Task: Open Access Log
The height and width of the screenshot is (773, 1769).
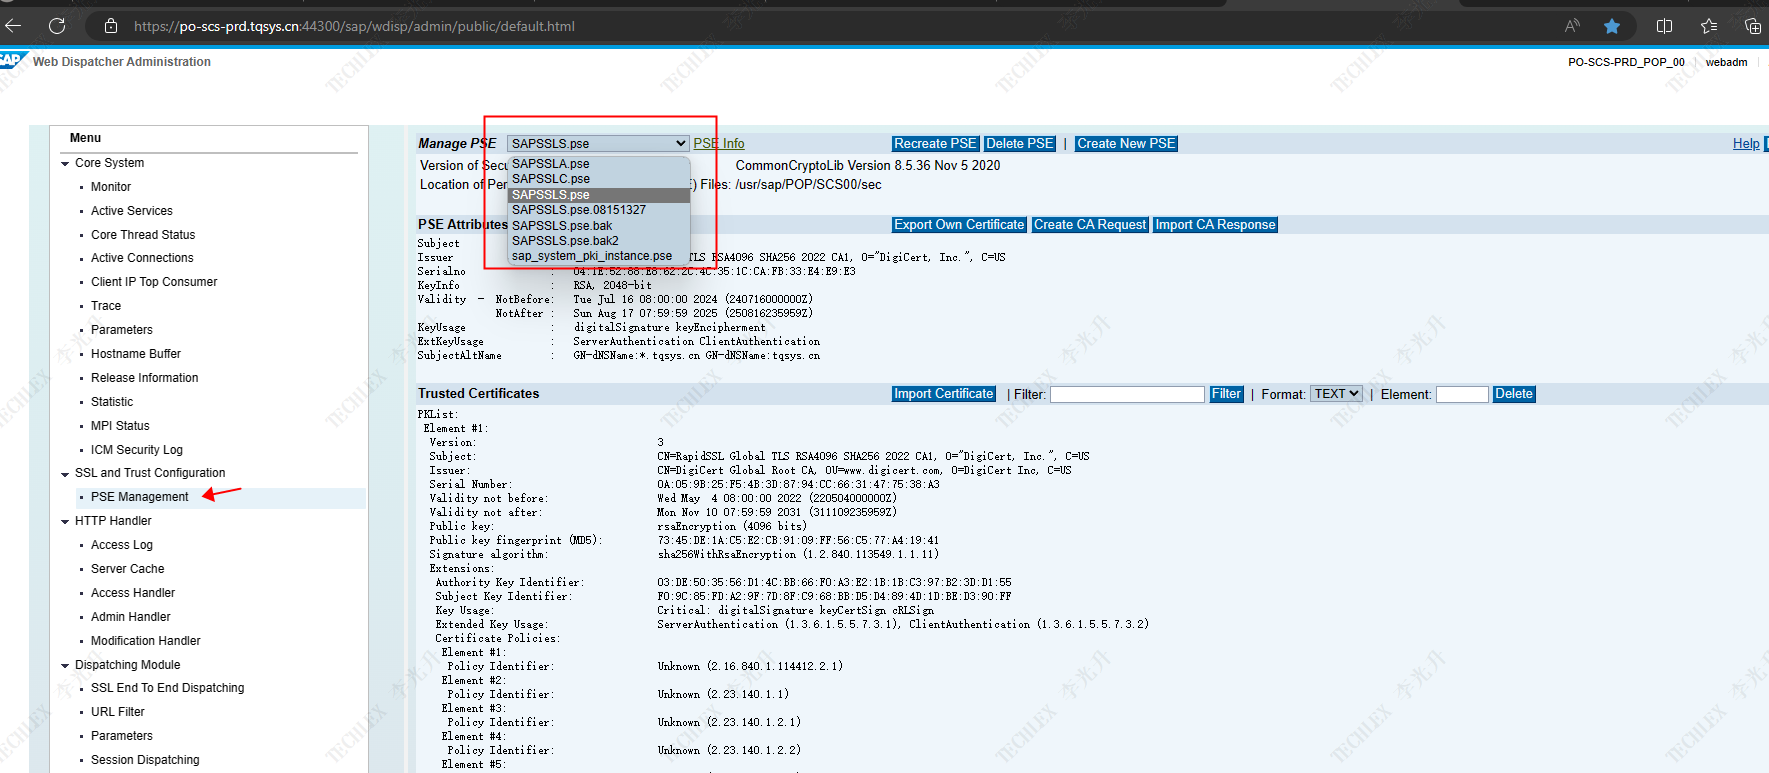Action: [122, 545]
